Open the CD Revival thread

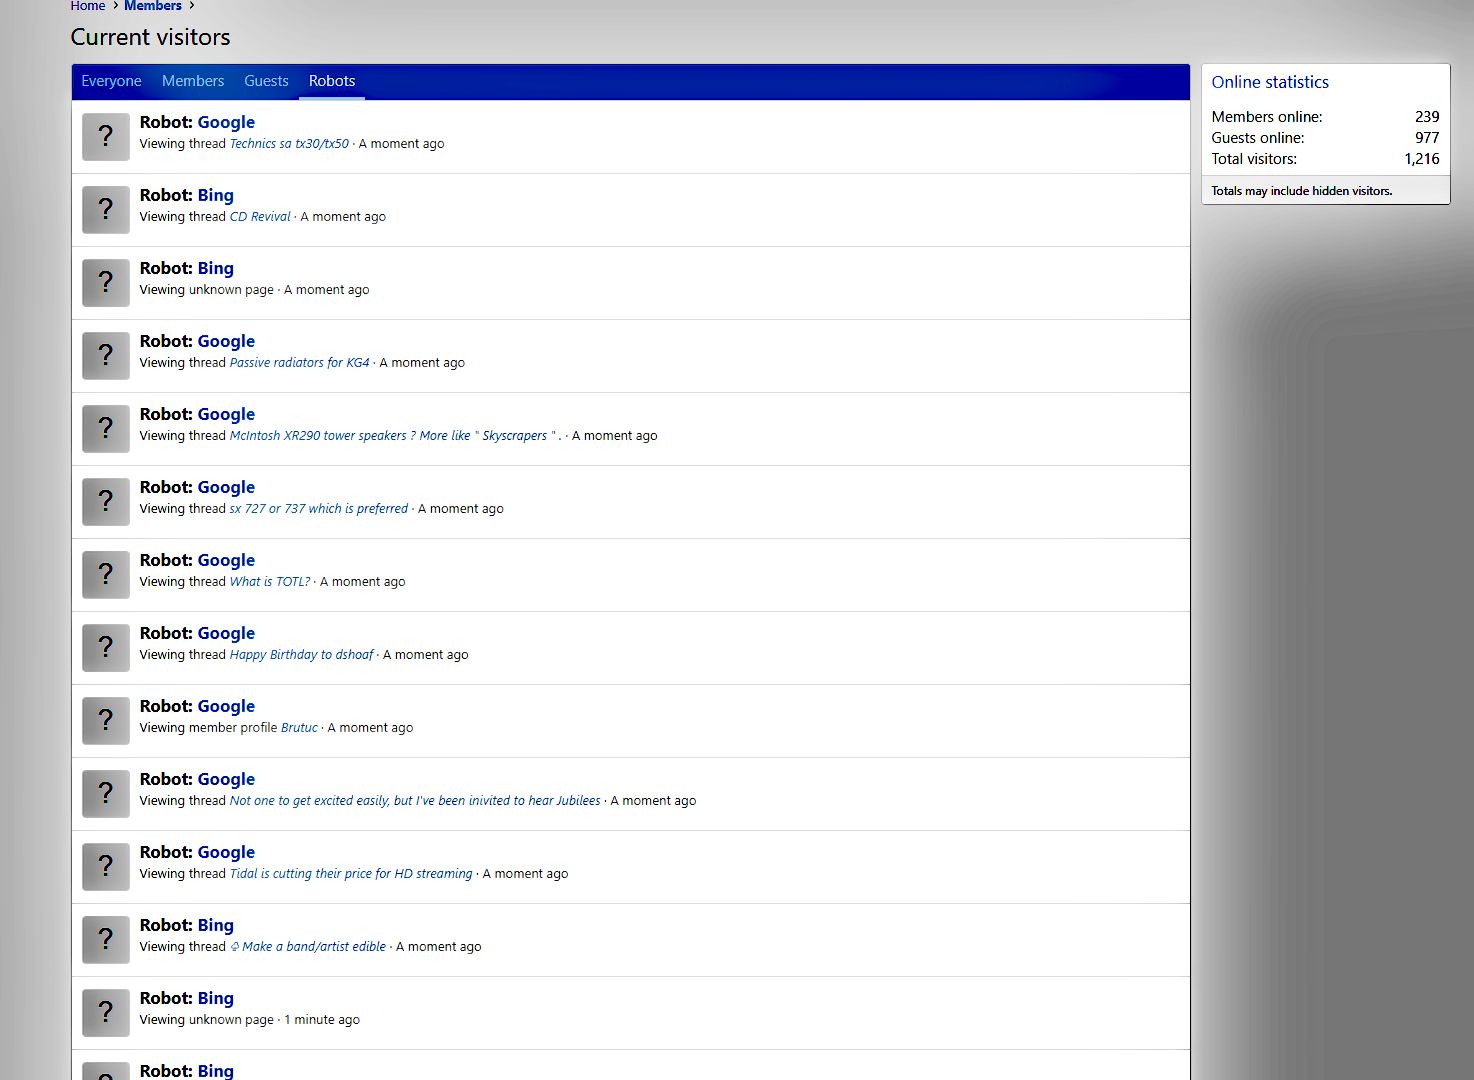pos(260,217)
